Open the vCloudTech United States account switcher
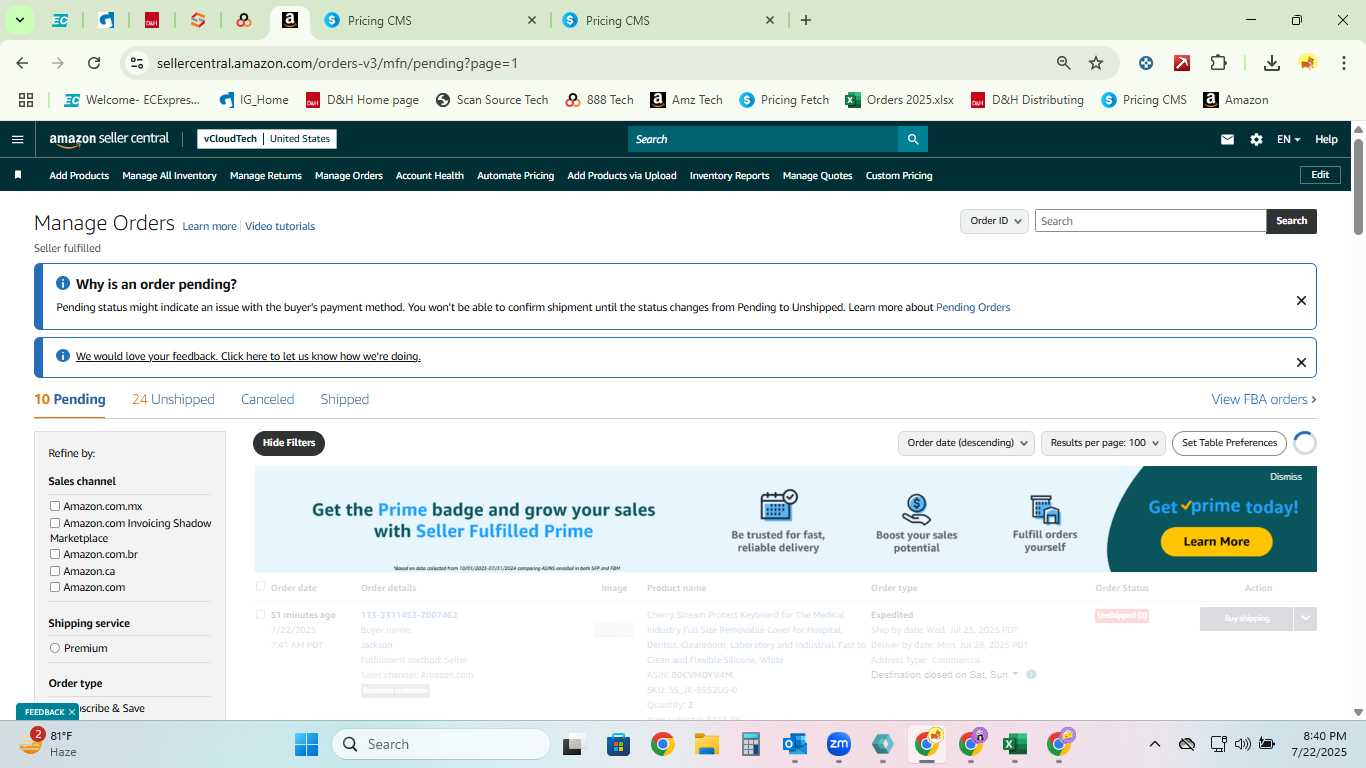The image size is (1366, 768). pyautogui.click(x=267, y=139)
